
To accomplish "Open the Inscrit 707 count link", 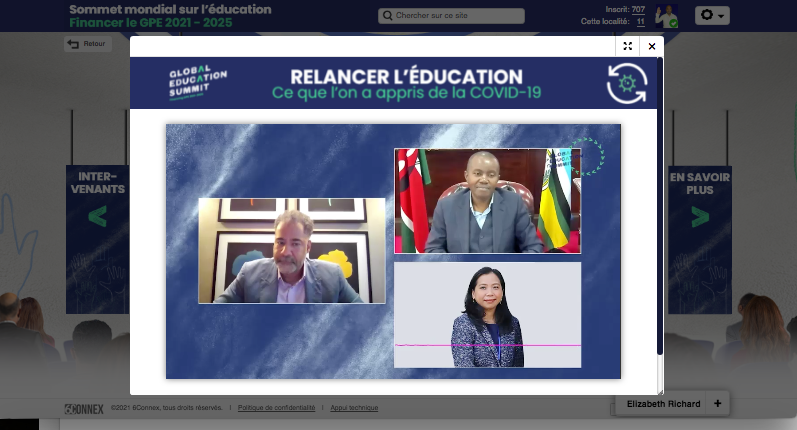I will pyautogui.click(x=638, y=10).
